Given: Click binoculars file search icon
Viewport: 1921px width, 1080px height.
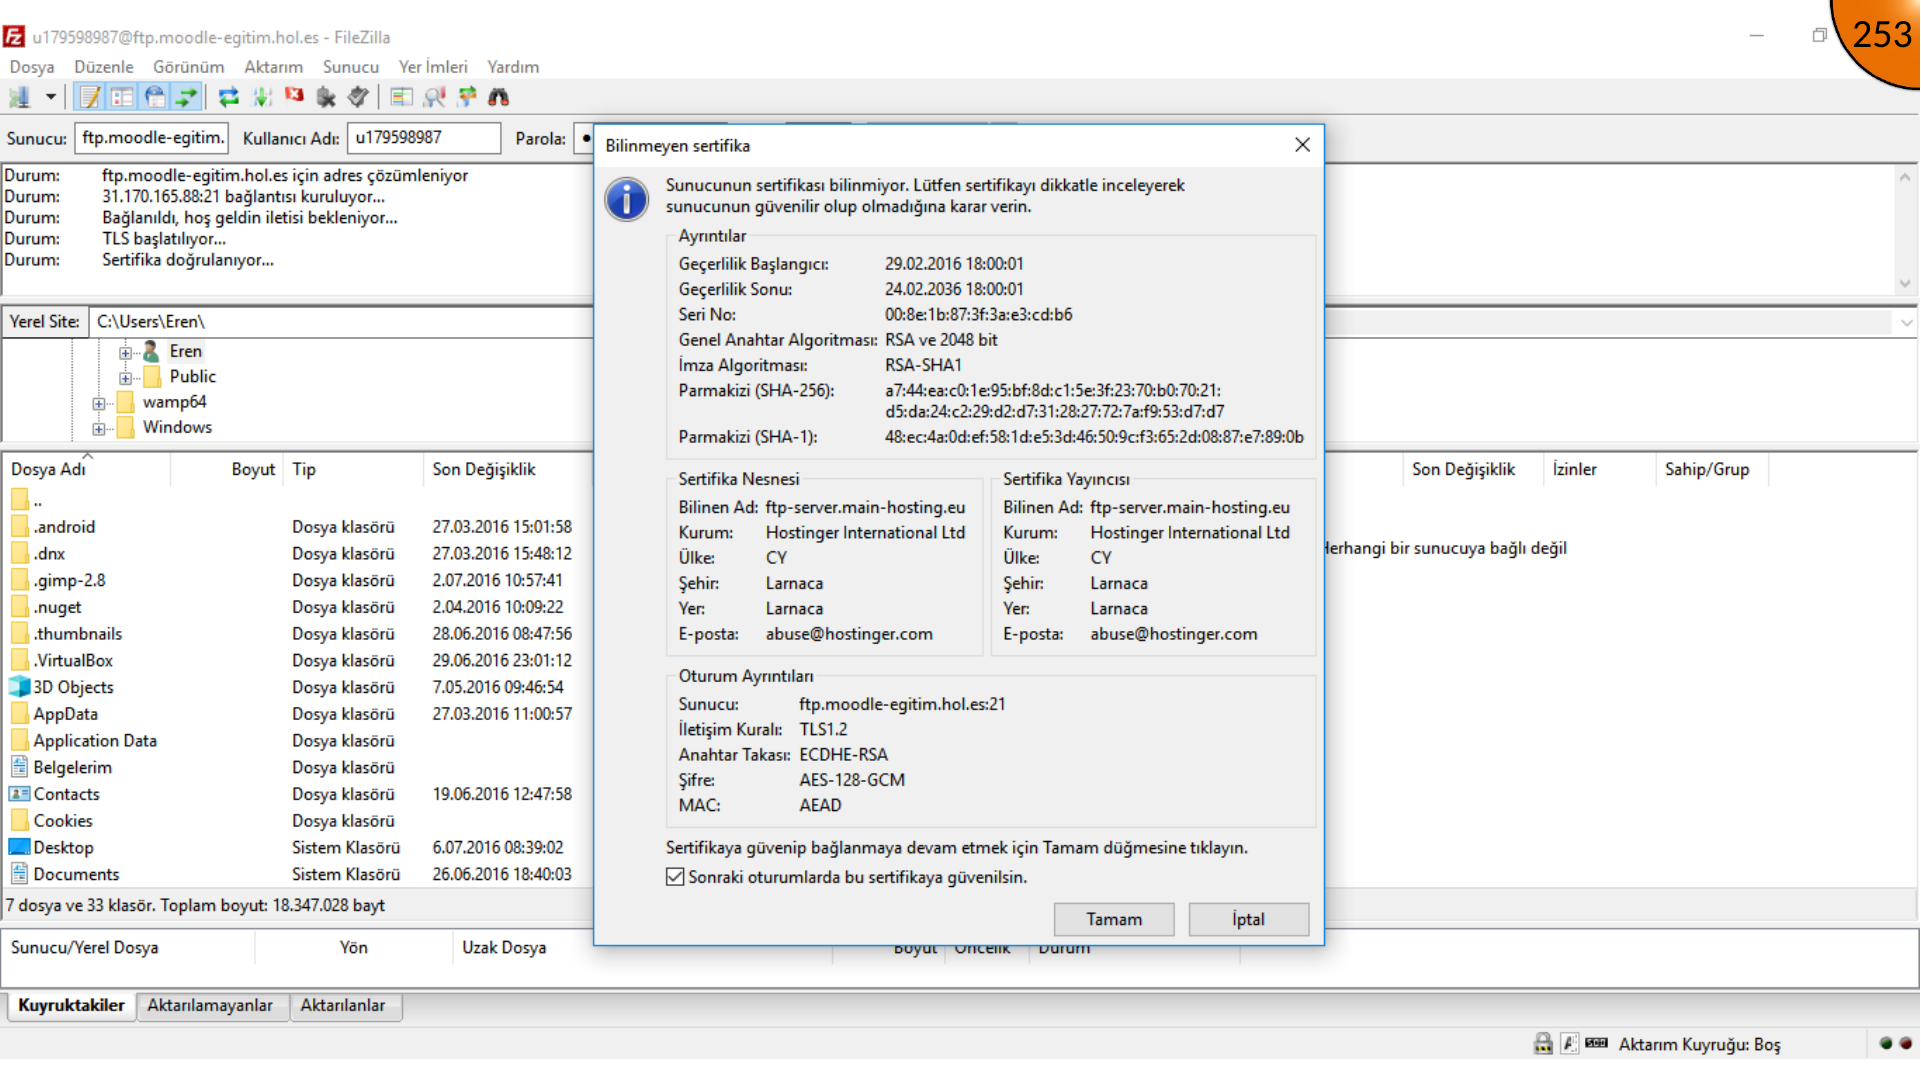Looking at the screenshot, I should tap(499, 97).
